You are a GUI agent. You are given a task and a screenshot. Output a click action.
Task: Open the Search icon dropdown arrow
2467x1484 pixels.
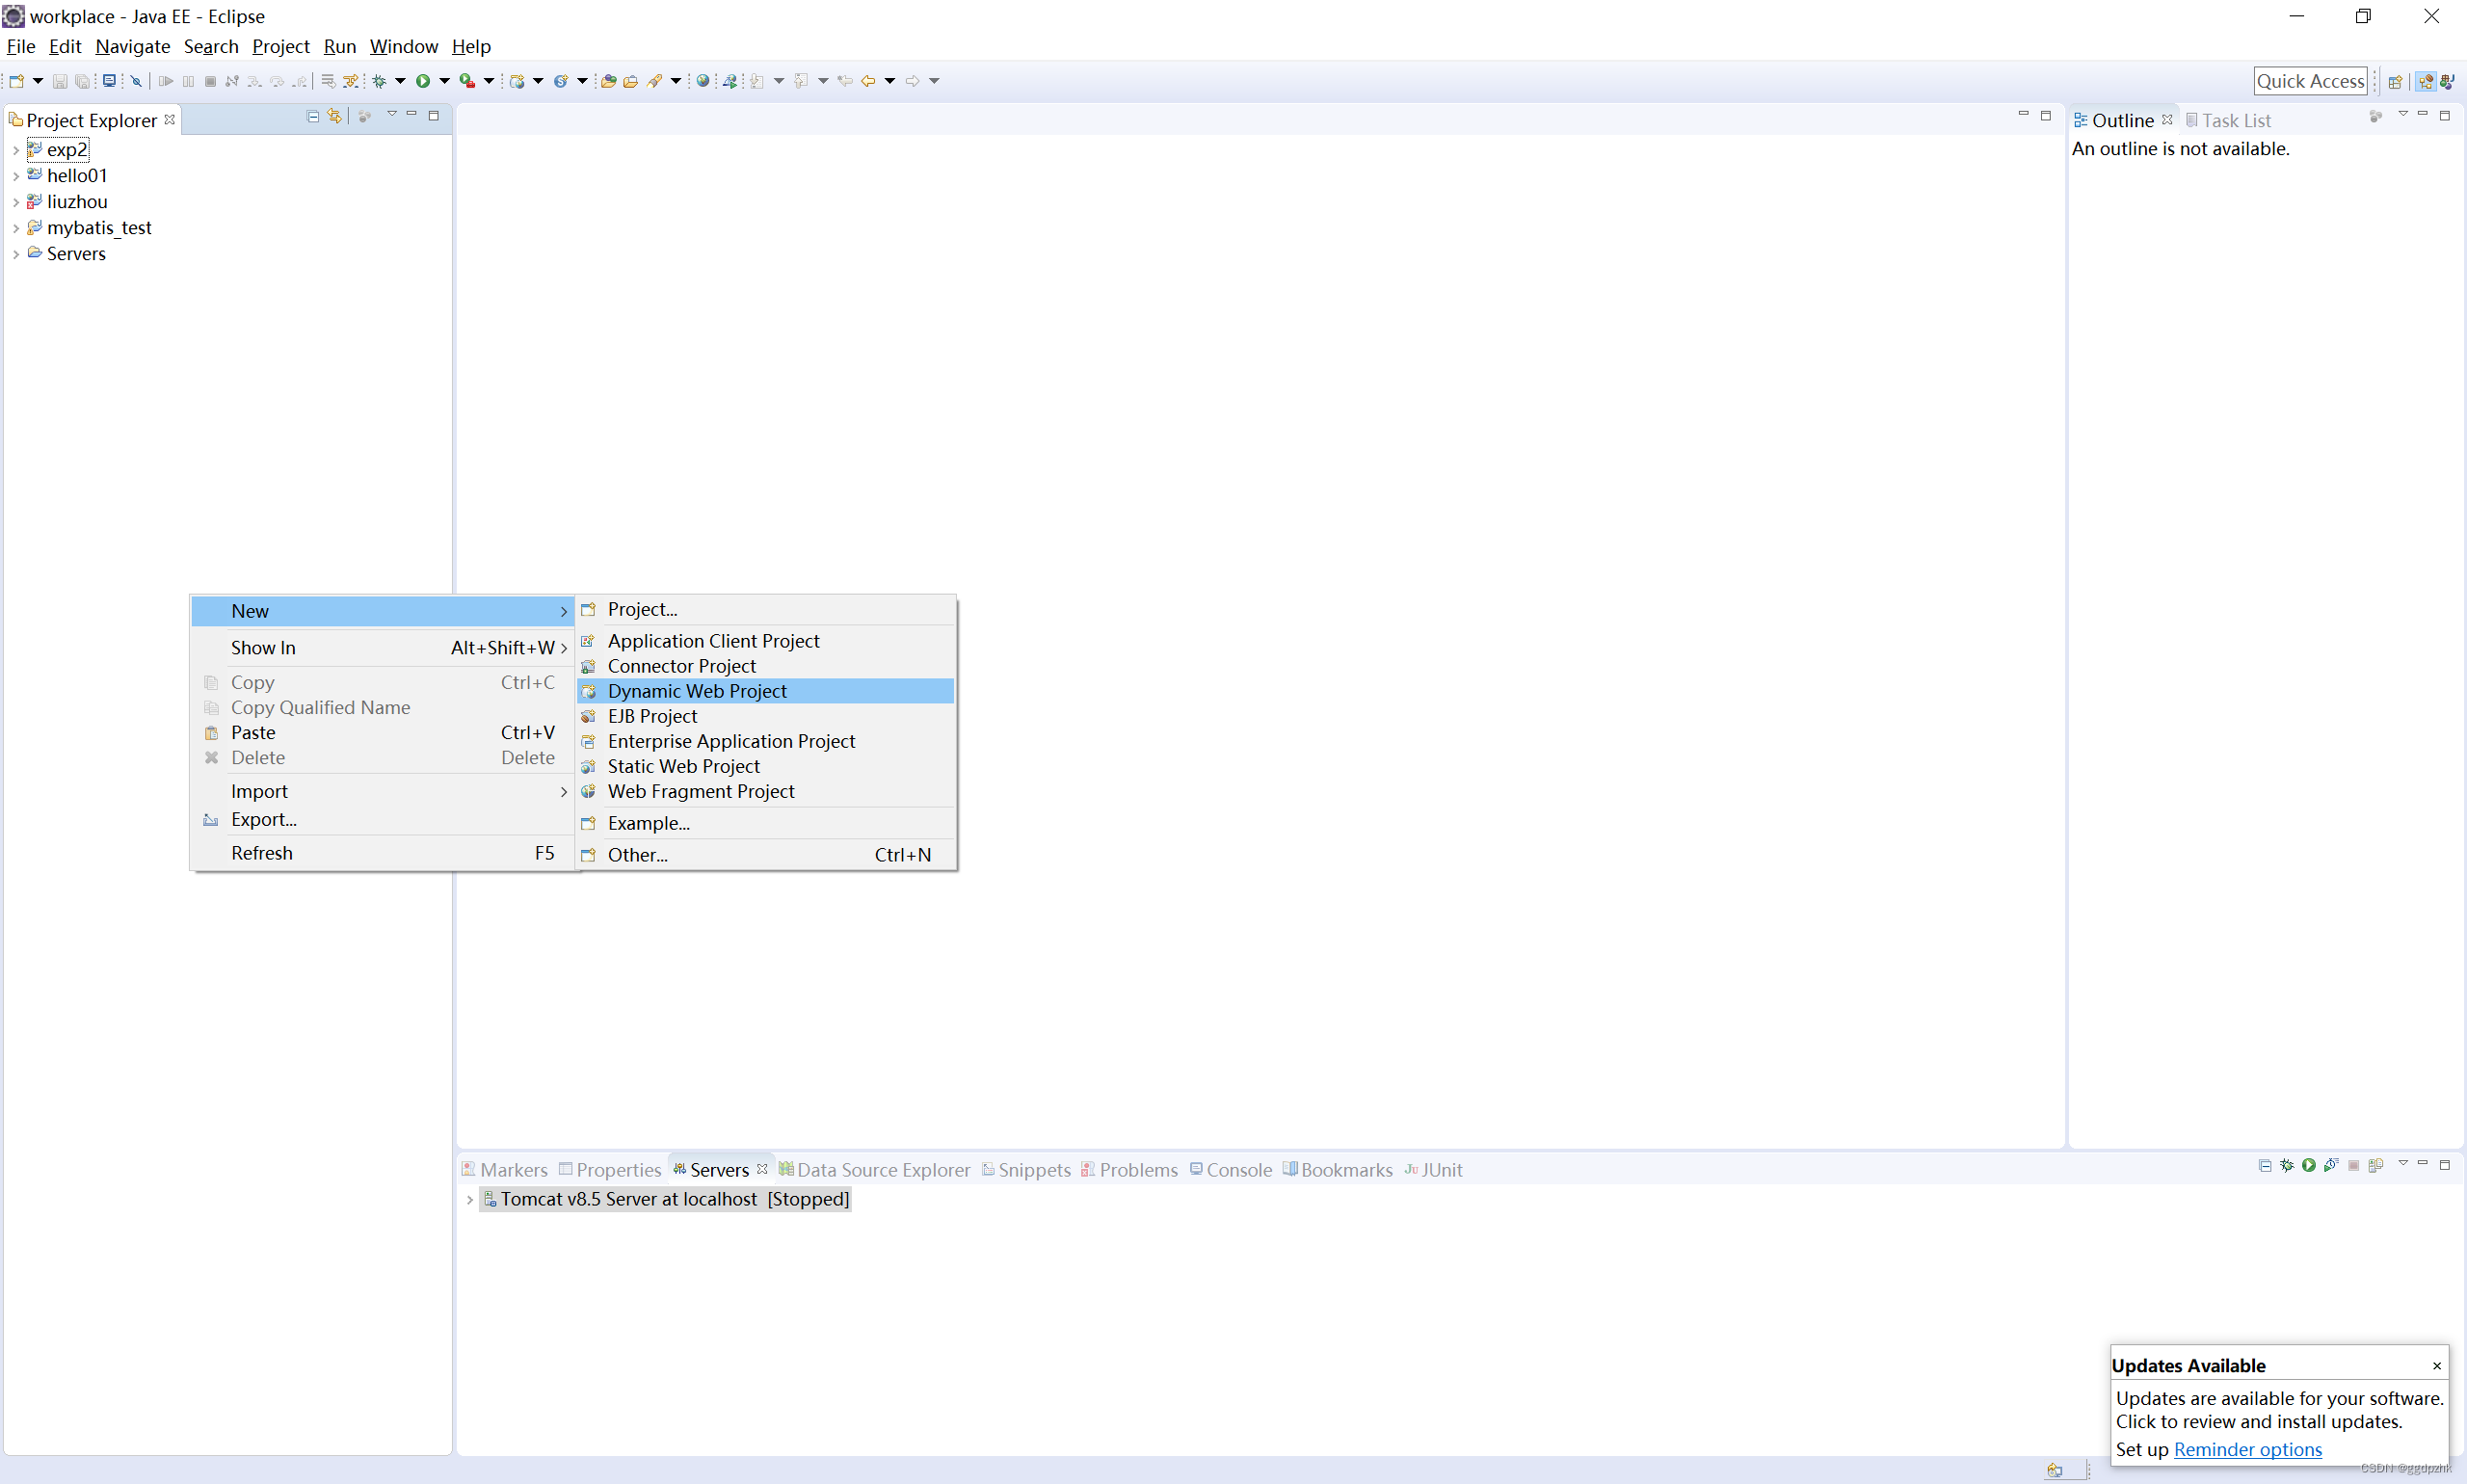676,81
